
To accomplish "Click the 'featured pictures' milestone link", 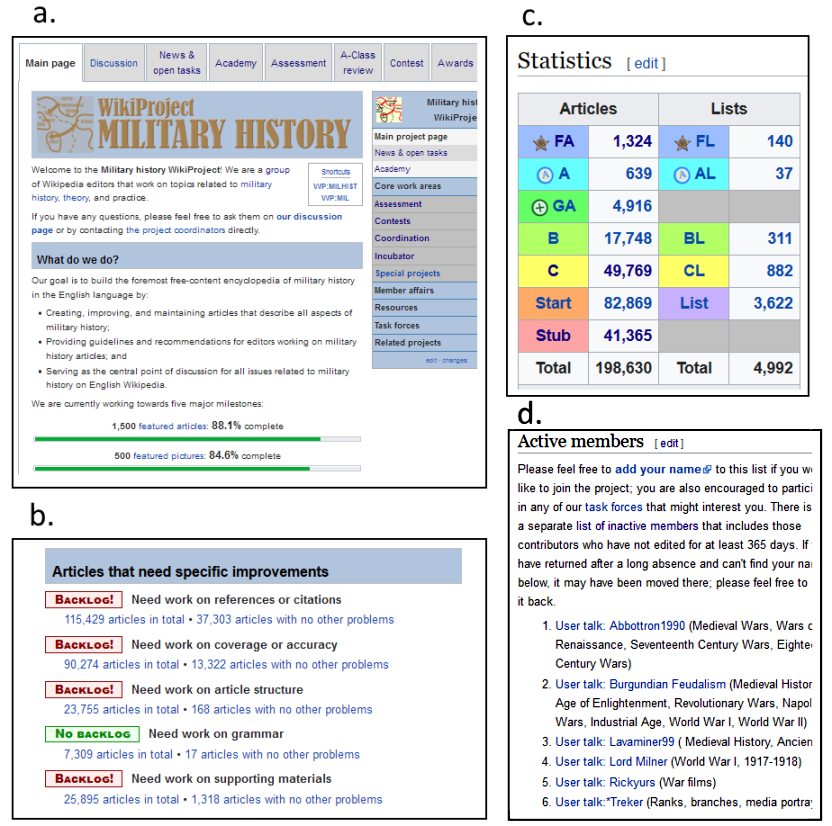I will tap(169, 456).
